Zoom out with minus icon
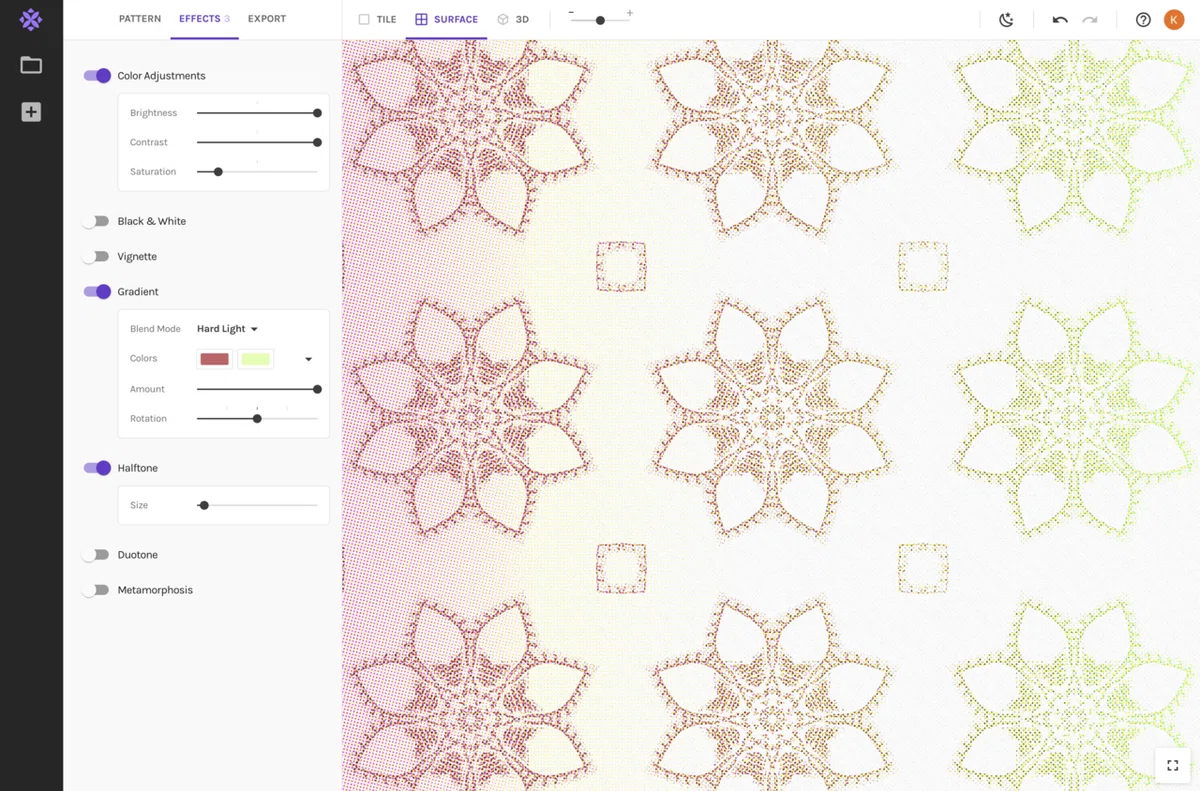Viewport: 1200px width, 791px height. pyautogui.click(x=571, y=13)
